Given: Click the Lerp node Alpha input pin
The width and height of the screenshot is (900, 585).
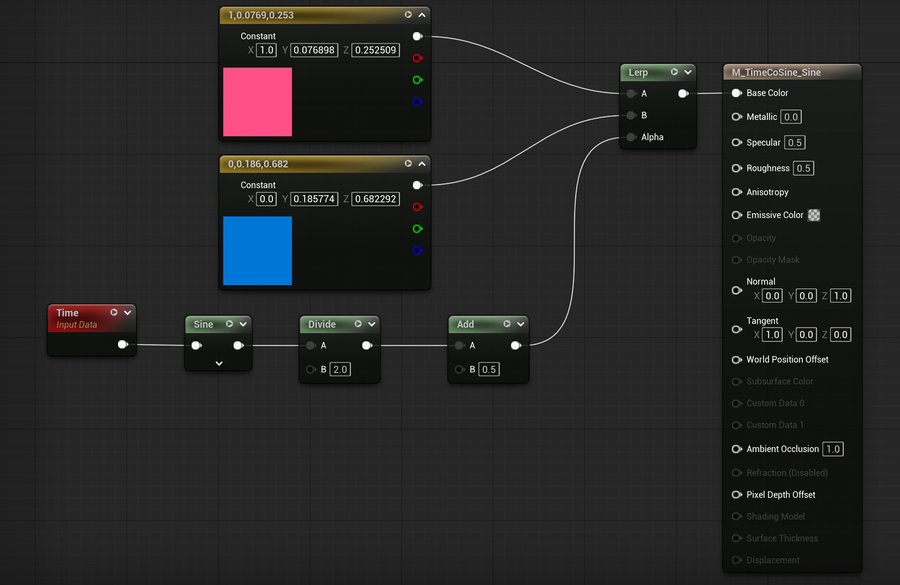Looking at the screenshot, I should pos(631,137).
